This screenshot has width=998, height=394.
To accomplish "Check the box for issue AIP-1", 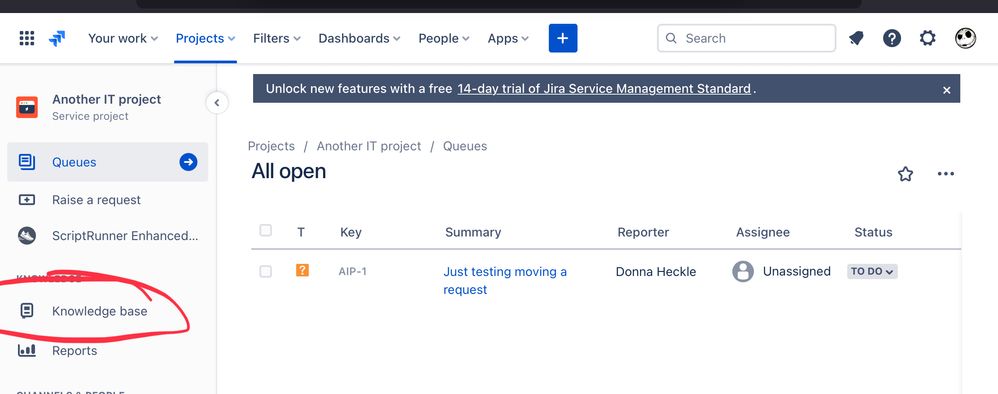I will click(x=265, y=271).
